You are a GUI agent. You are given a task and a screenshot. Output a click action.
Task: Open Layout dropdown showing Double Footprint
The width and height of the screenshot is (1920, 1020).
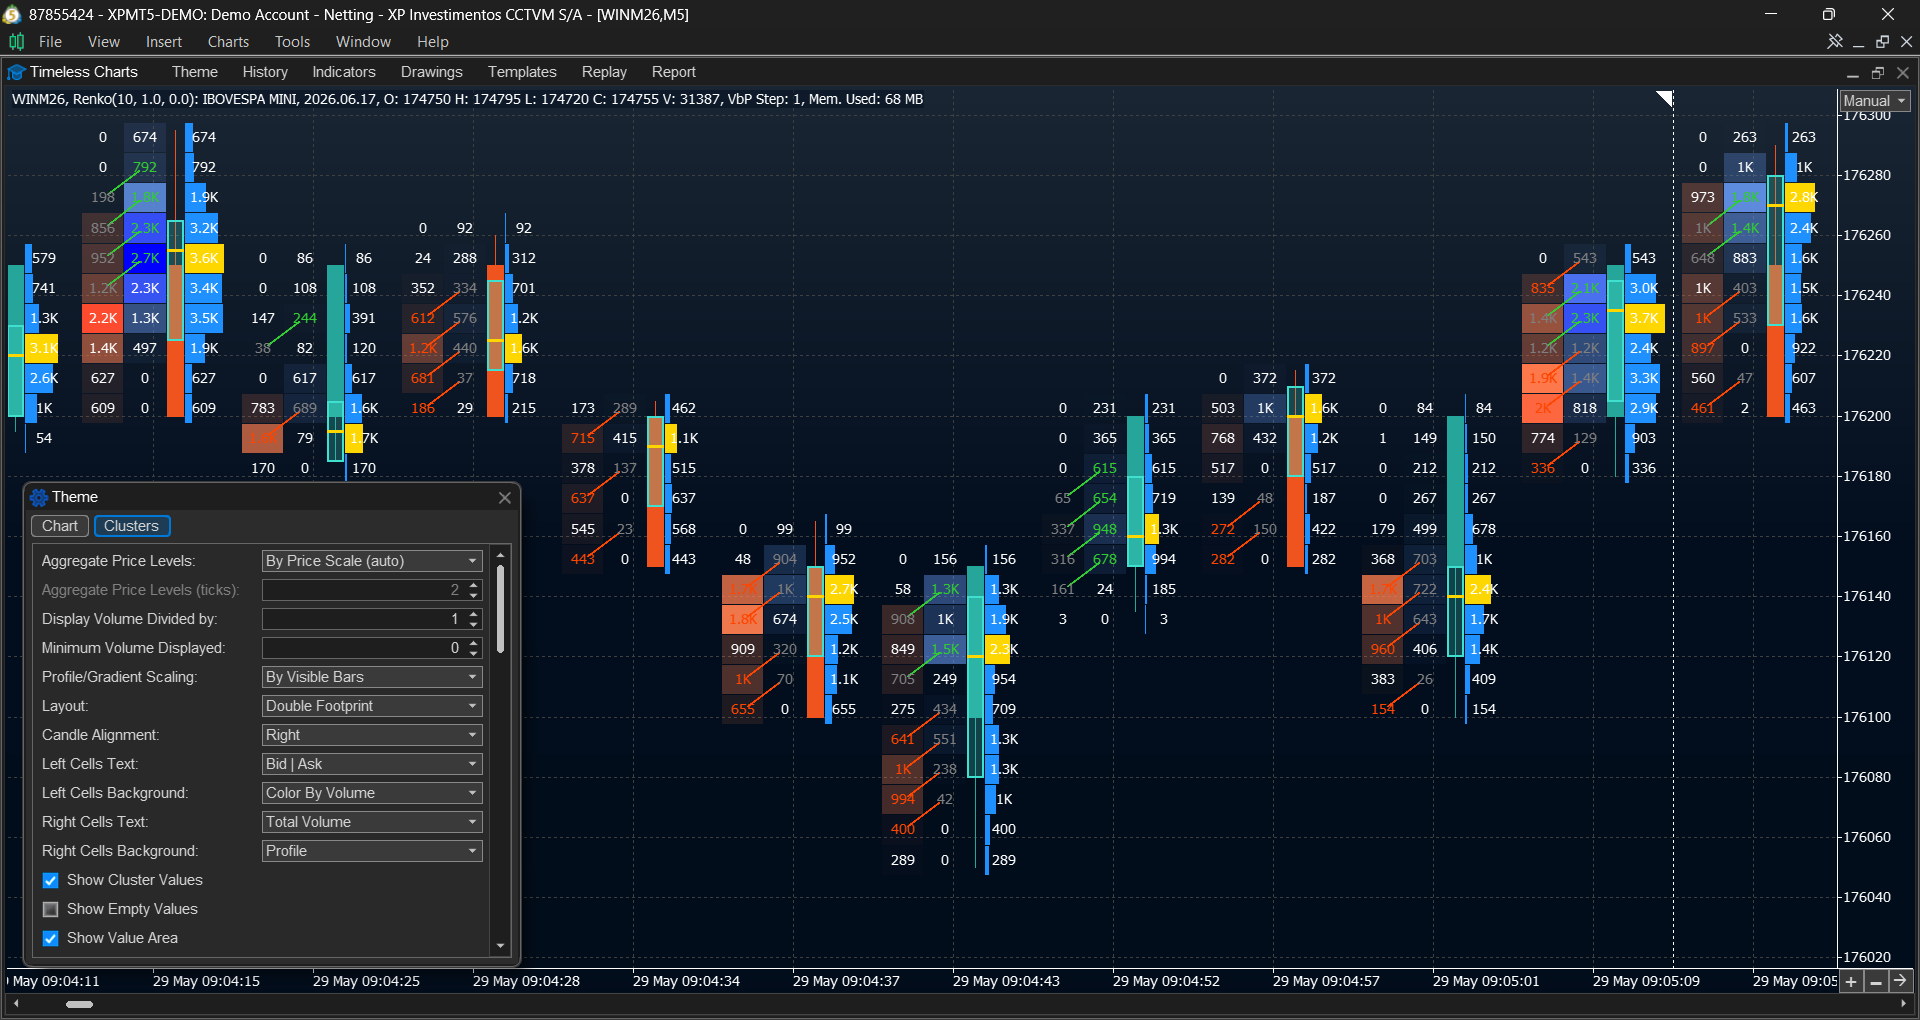372,706
